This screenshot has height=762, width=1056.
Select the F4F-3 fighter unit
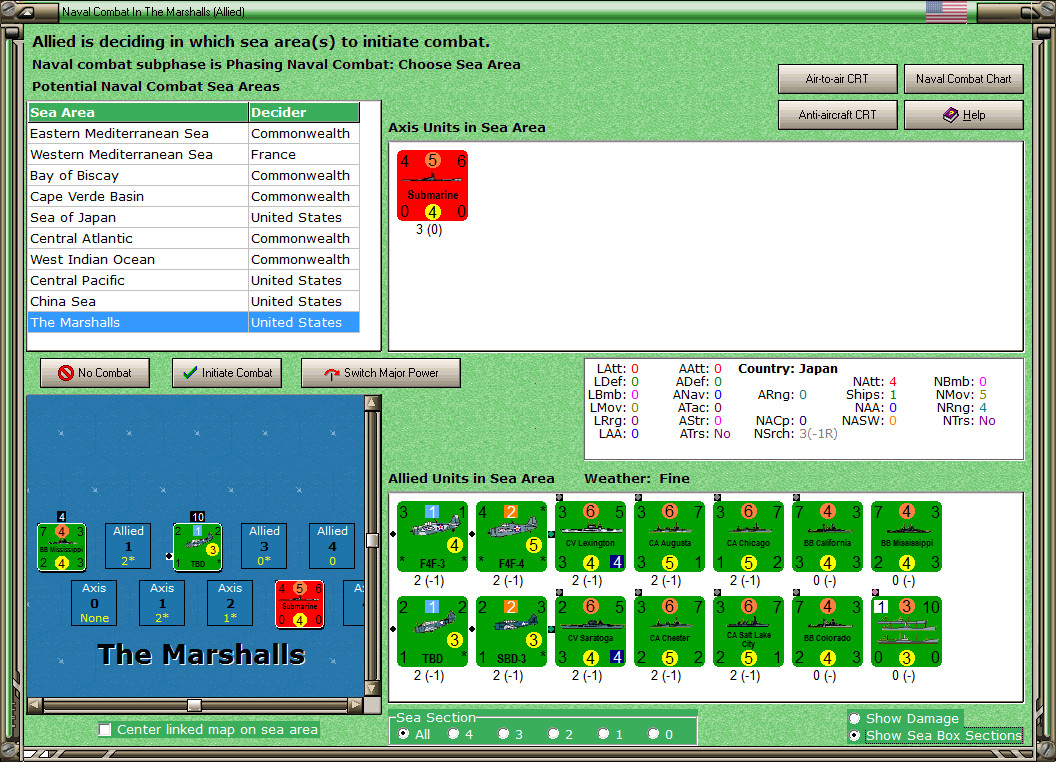pos(432,536)
